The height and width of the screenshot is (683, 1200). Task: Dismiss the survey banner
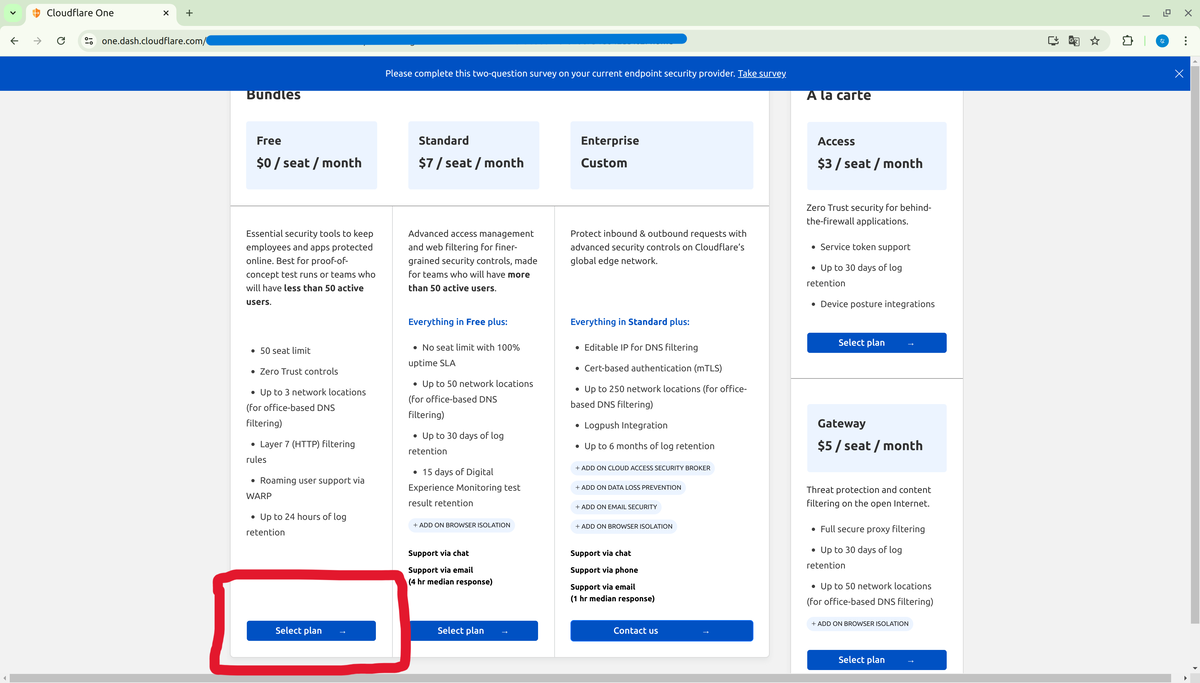point(1179,73)
